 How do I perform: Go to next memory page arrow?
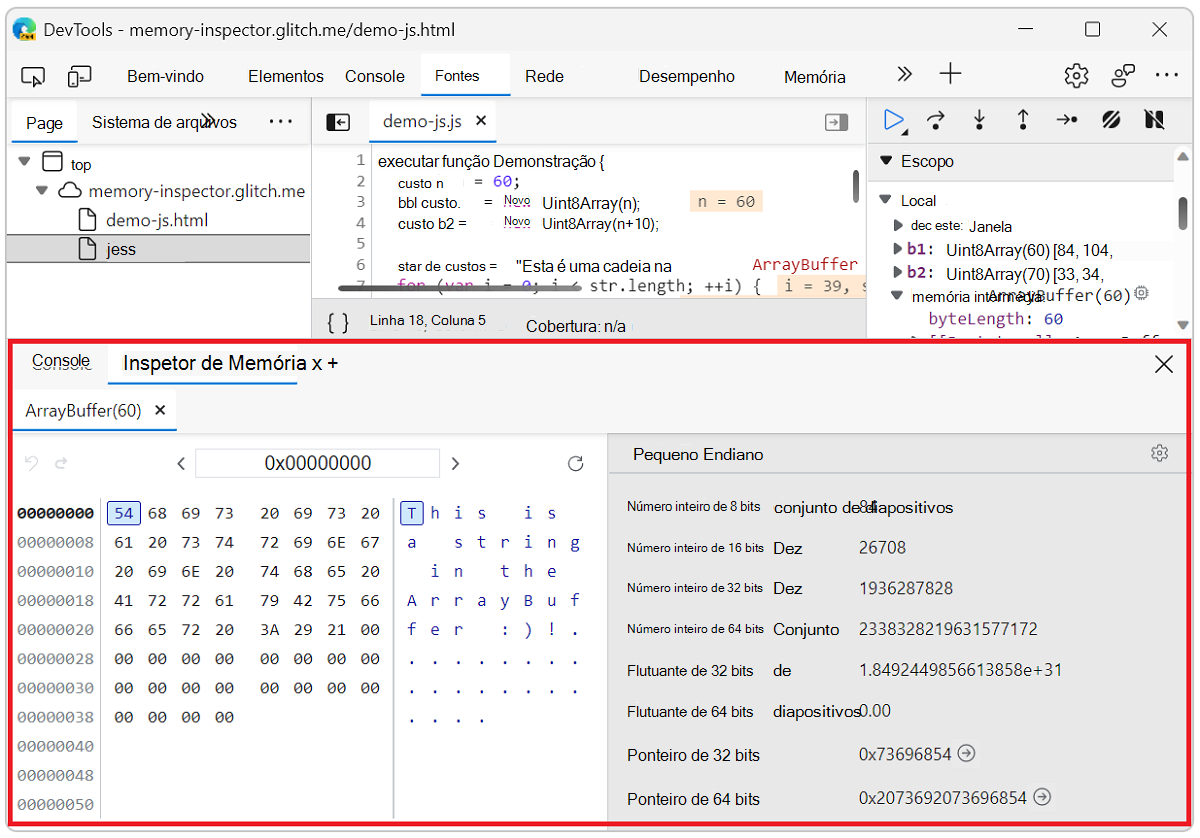coord(455,463)
